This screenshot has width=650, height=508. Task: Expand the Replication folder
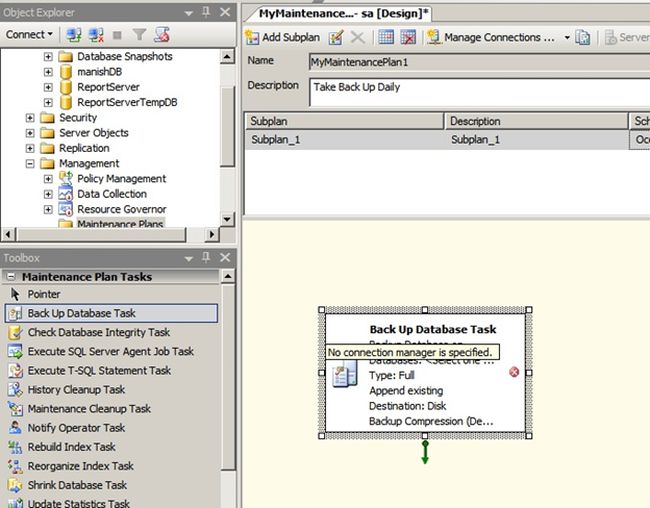[30, 148]
